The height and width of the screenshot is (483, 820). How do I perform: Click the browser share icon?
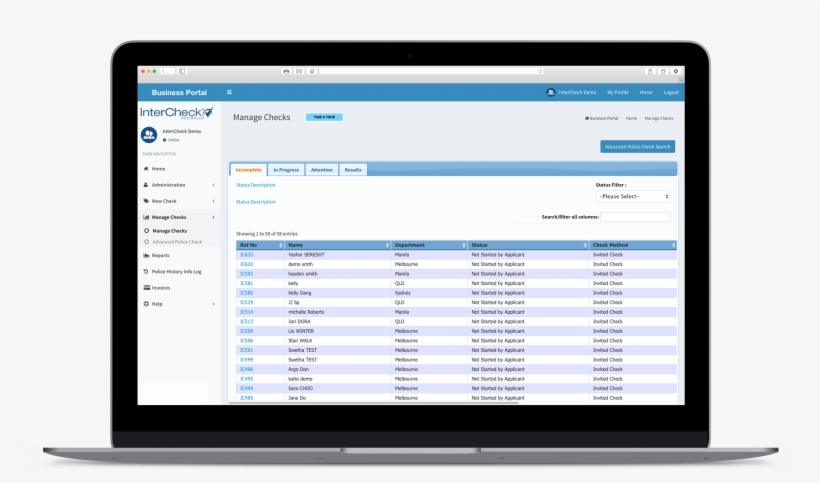pyautogui.click(x=651, y=71)
